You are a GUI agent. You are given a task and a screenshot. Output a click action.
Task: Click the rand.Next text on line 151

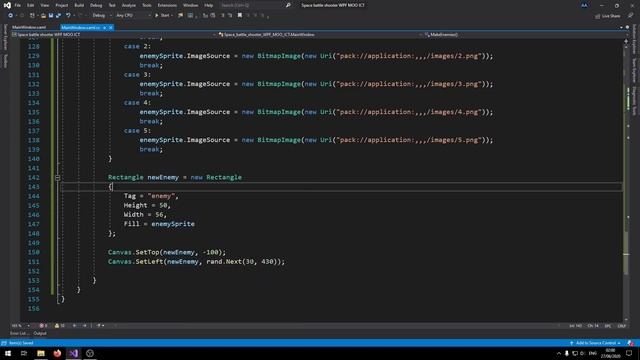(x=224, y=262)
